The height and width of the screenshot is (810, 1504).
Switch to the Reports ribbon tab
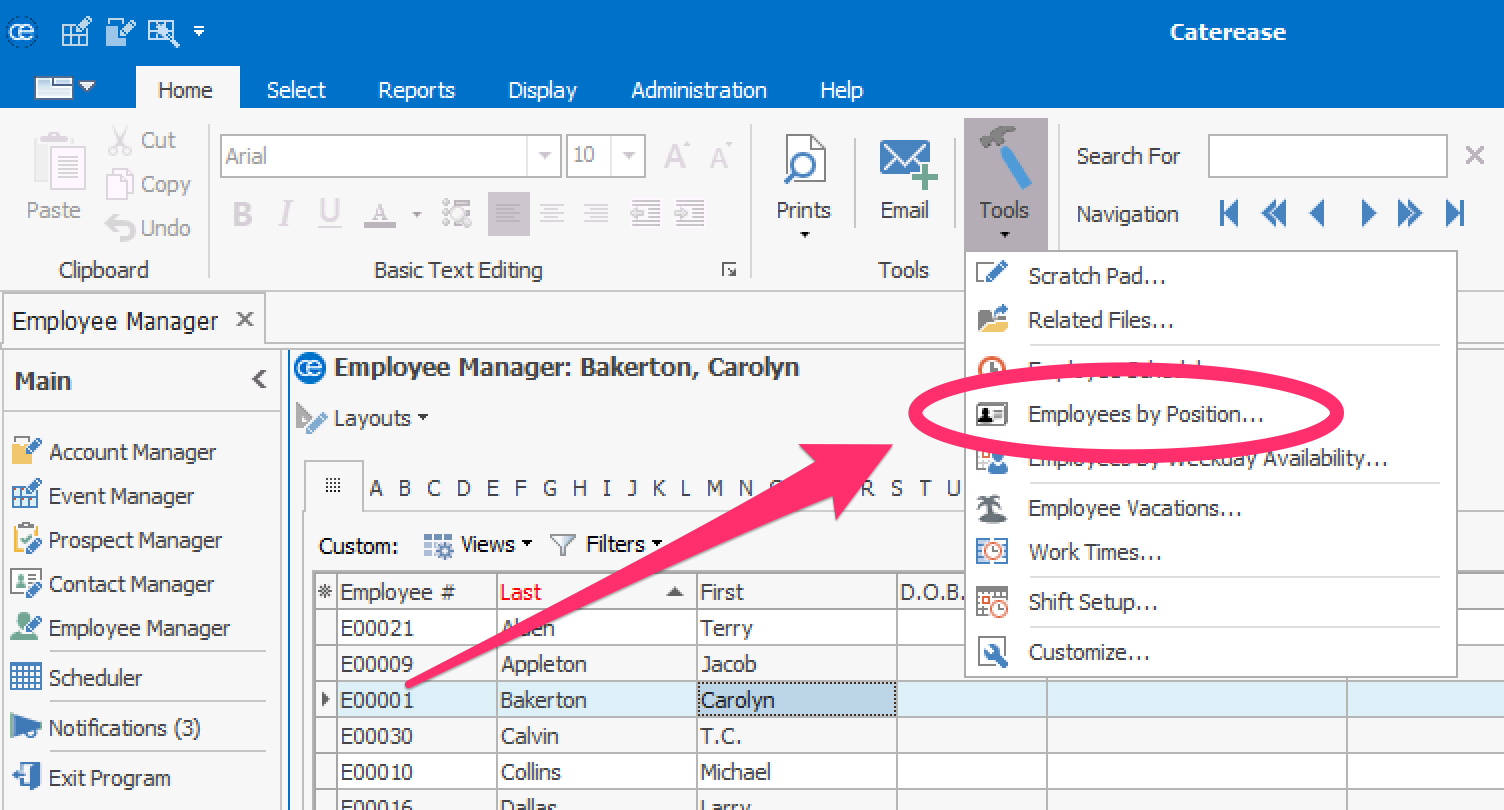pyautogui.click(x=416, y=90)
